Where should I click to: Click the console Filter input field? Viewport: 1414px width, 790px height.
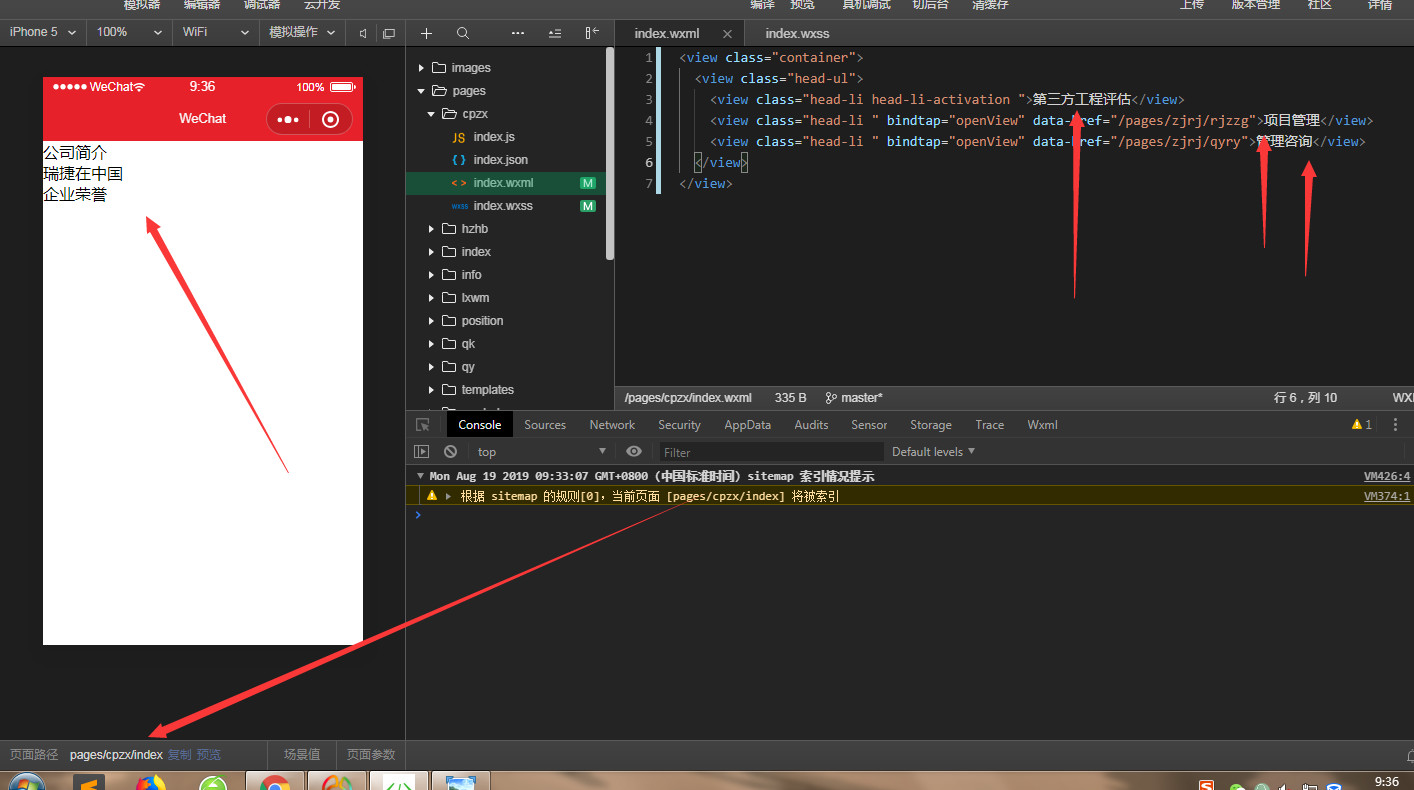click(770, 452)
